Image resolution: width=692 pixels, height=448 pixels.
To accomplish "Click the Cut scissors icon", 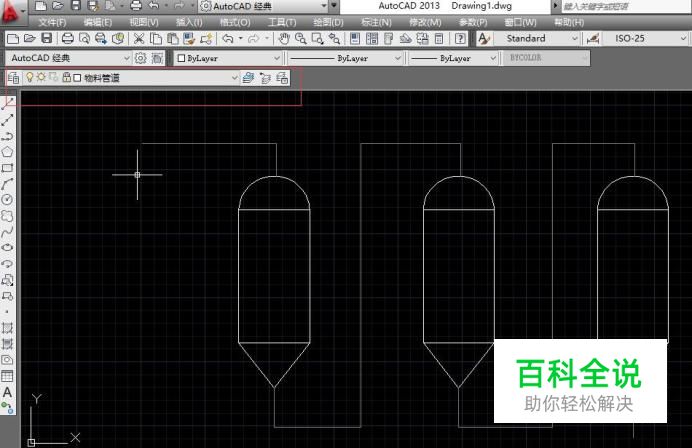I will pyautogui.click(x=139, y=39).
